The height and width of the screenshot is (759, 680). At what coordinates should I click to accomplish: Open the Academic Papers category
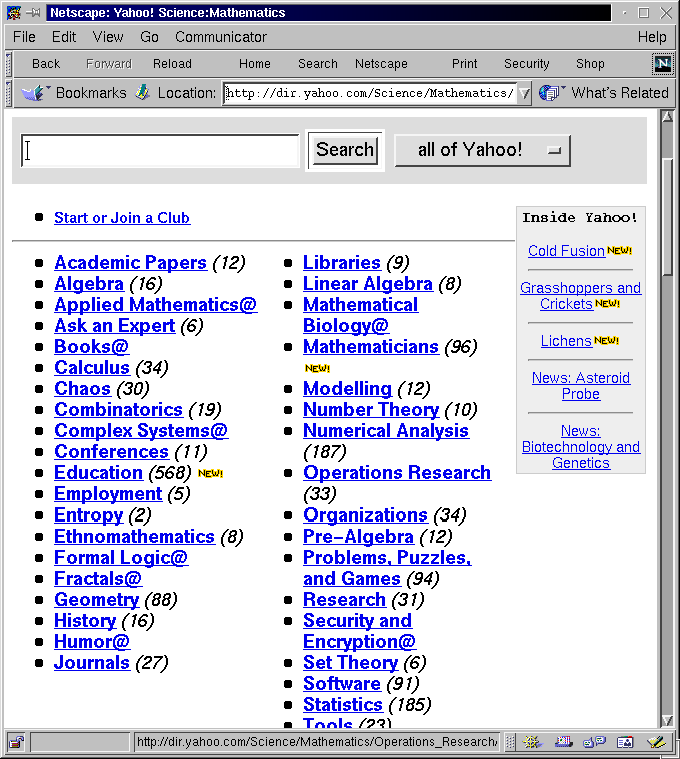(131, 262)
